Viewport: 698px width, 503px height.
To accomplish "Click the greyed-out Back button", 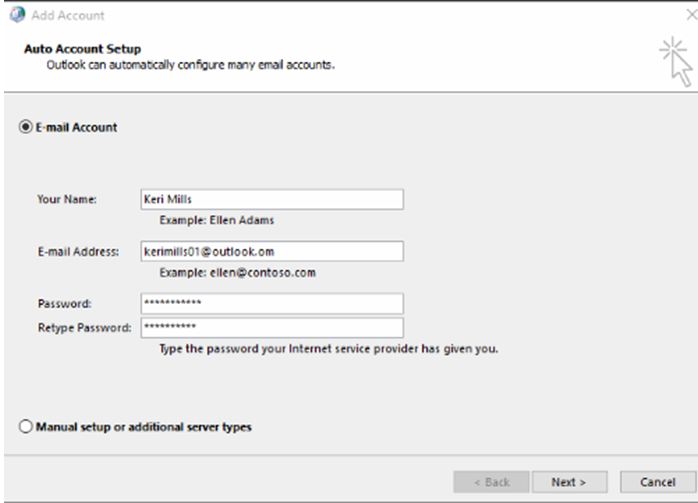I will pos(491,482).
